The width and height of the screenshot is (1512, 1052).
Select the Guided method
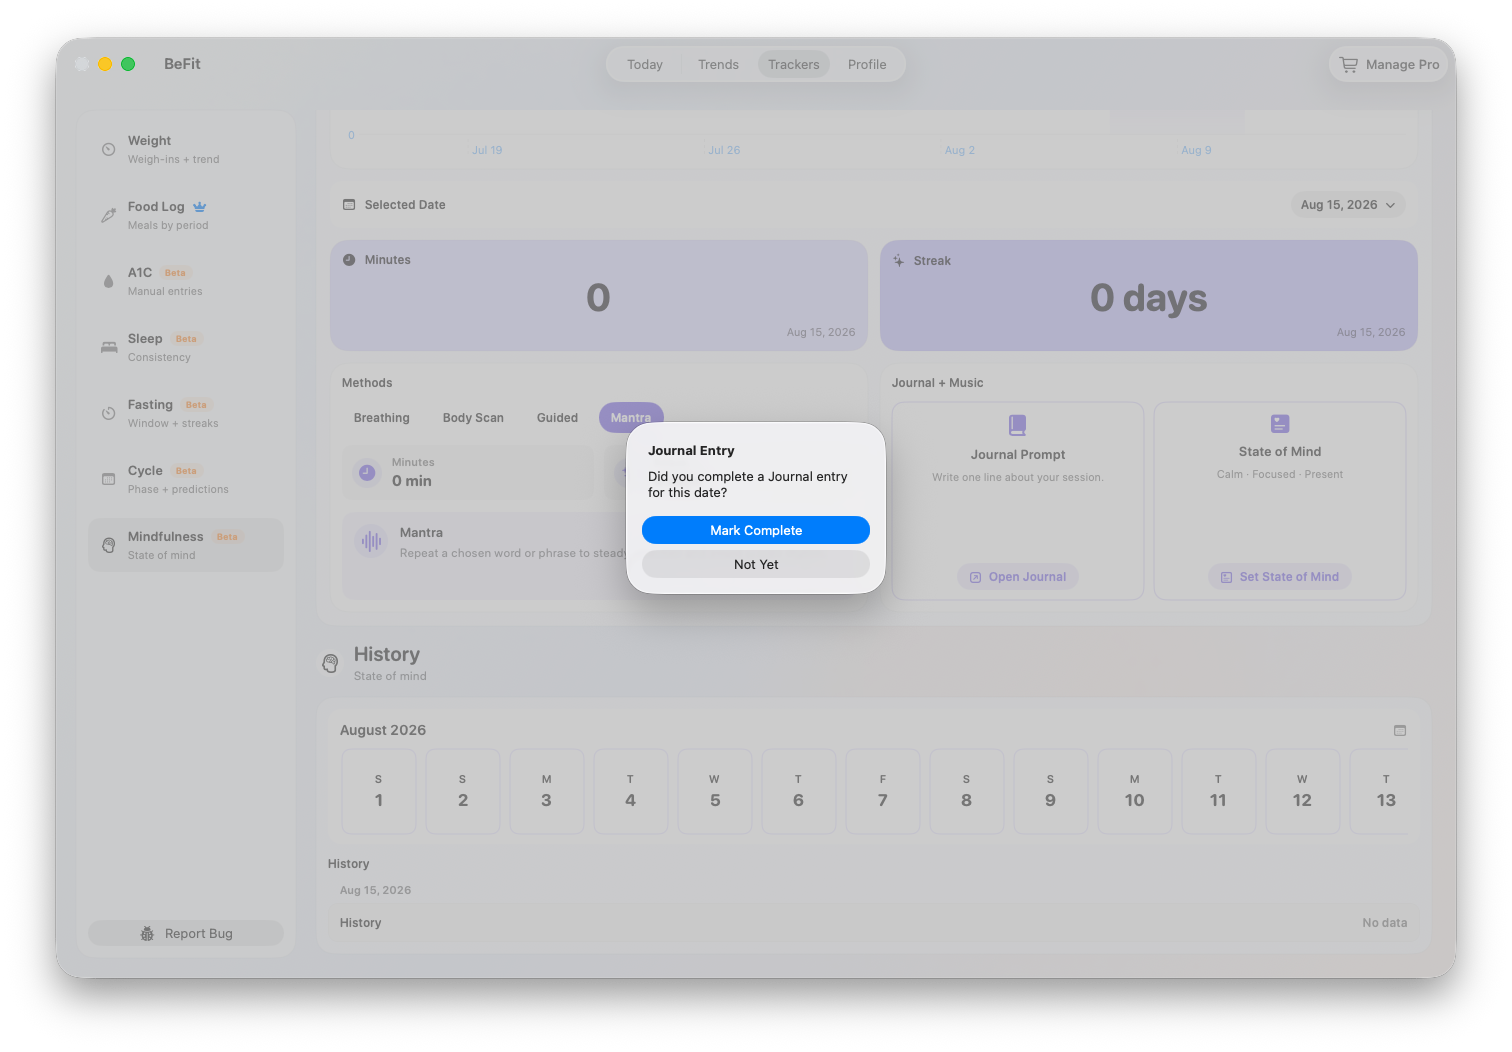click(x=557, y=418)
